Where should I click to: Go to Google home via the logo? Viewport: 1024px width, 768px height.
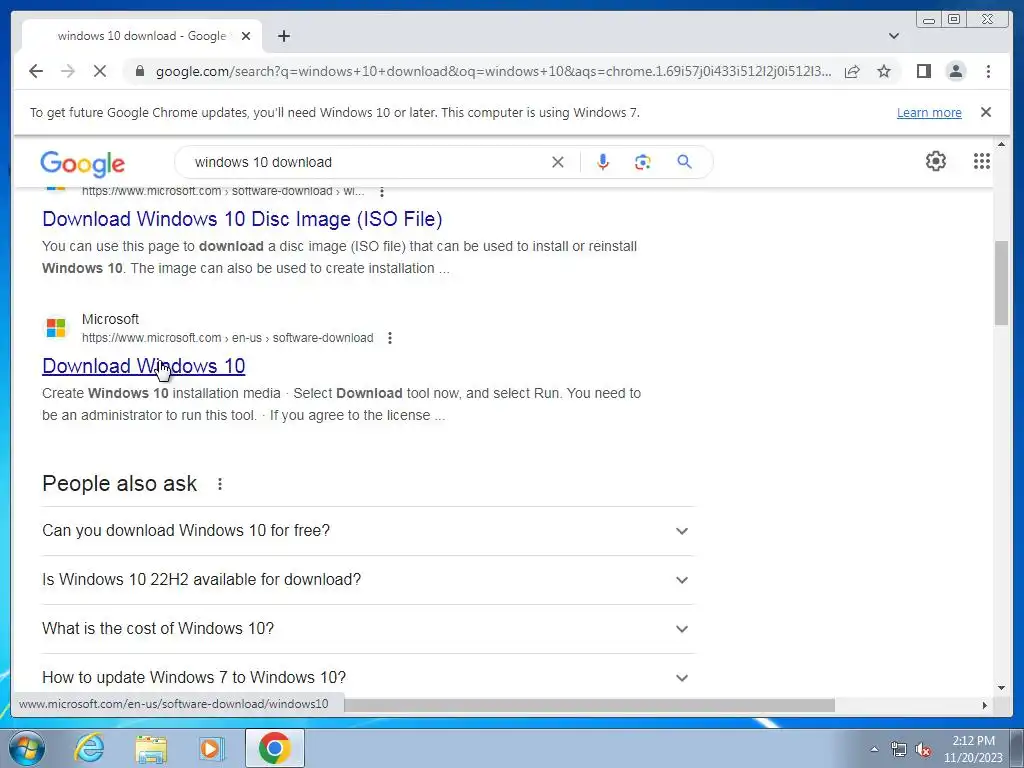pos(82,163)
